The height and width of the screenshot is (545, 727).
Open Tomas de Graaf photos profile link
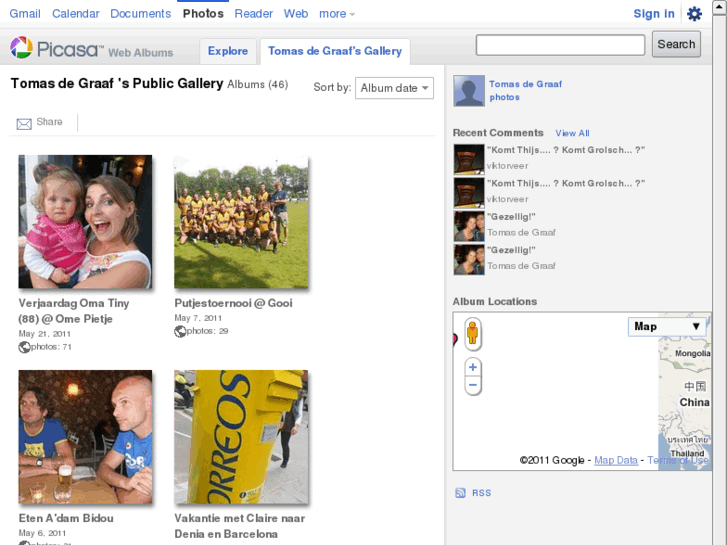pyautogui.click(x=525, y=90)
